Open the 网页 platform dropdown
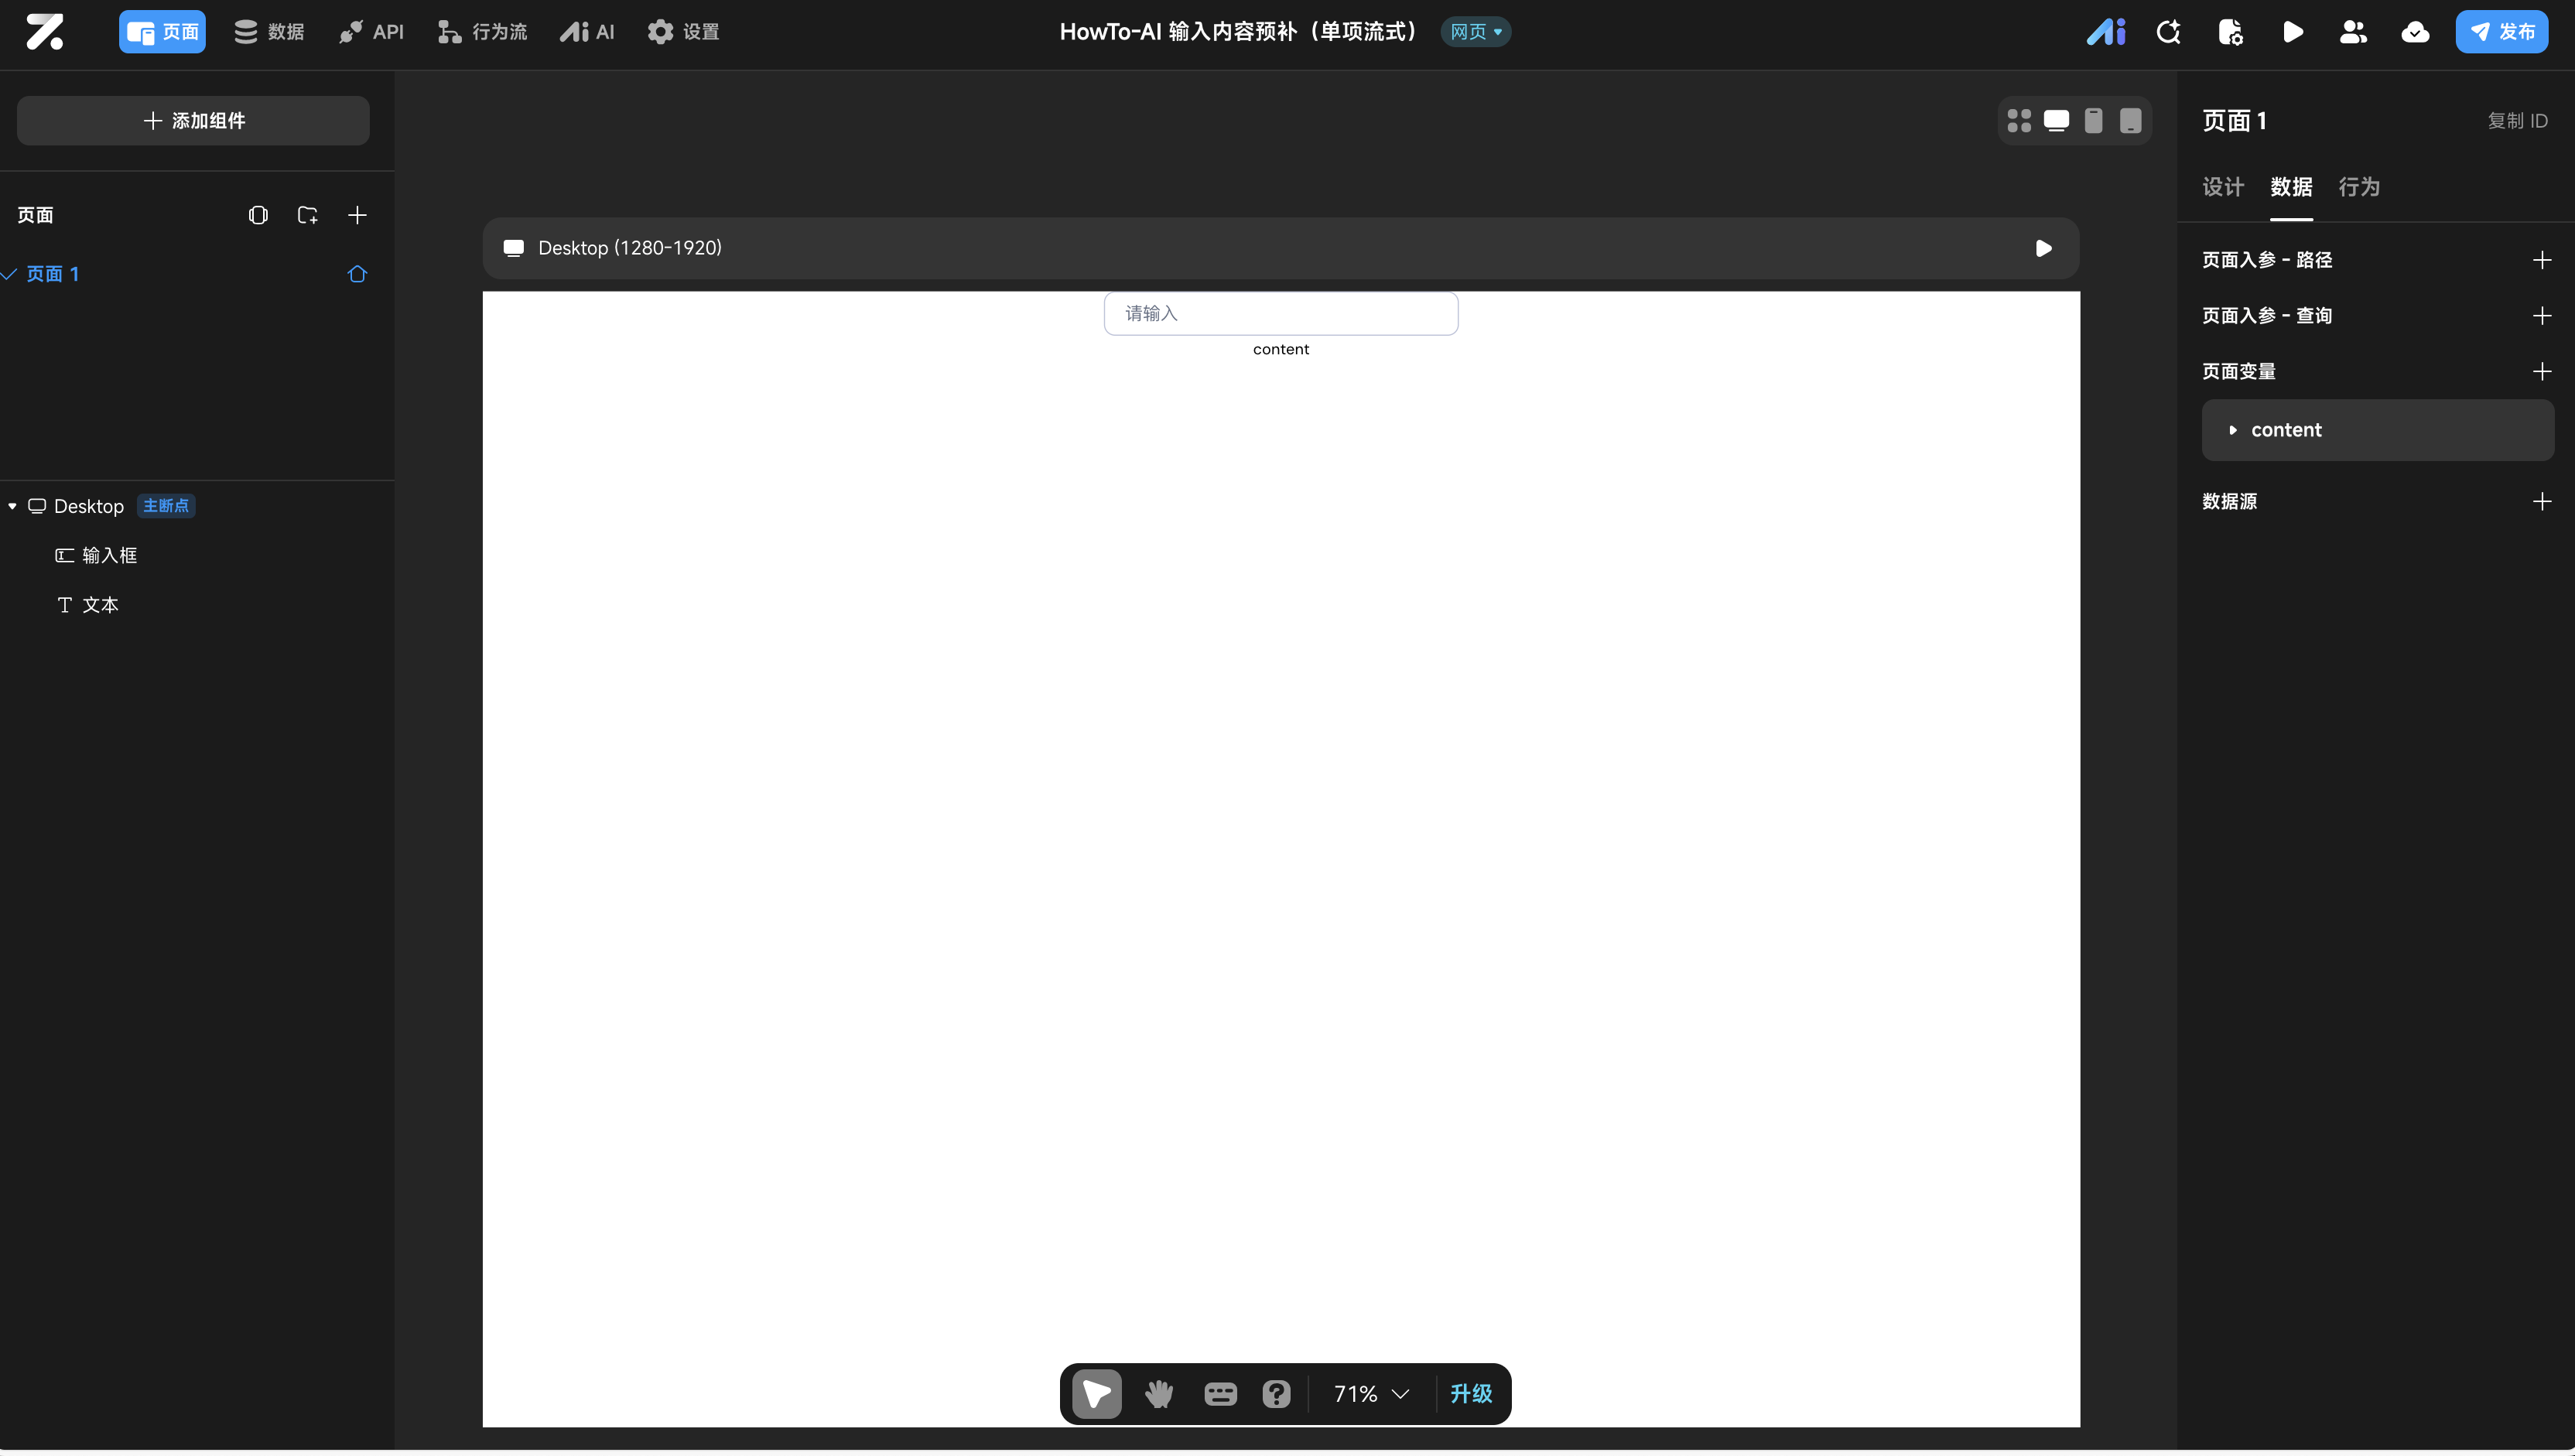 [1475, 32]
